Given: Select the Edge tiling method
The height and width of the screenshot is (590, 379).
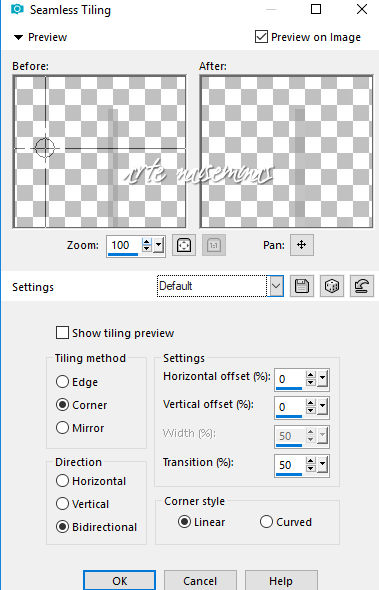Looking at the screenshot, I should point(62,382).
